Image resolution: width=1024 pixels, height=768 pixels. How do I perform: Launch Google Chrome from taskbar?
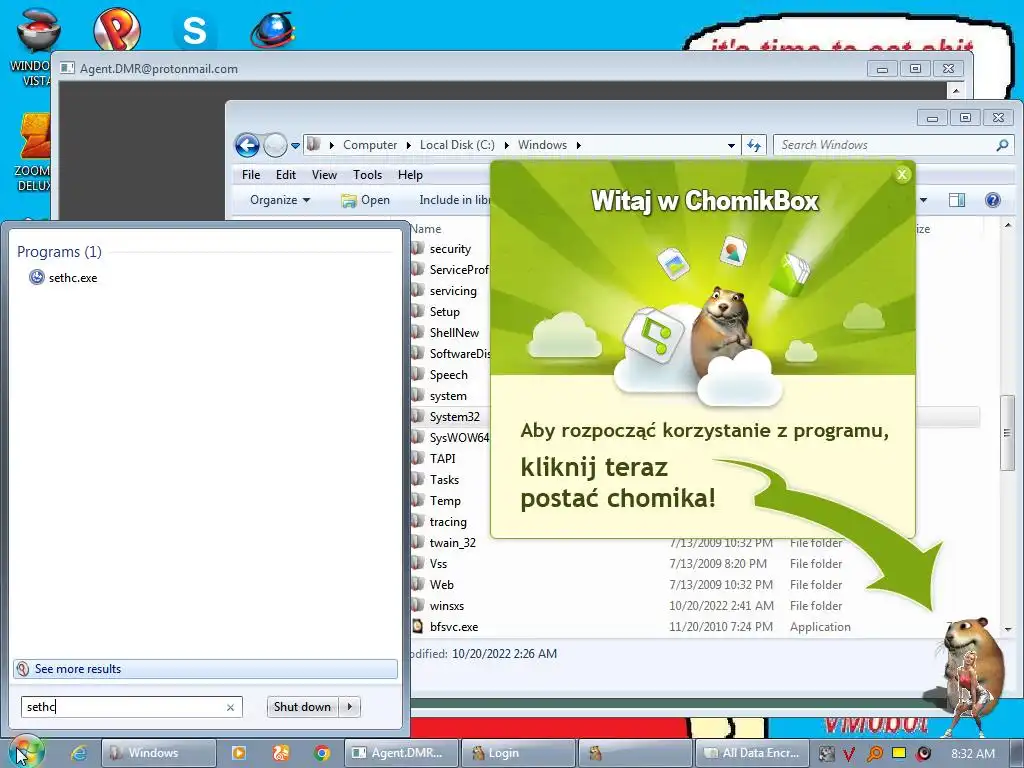[321, 753]
